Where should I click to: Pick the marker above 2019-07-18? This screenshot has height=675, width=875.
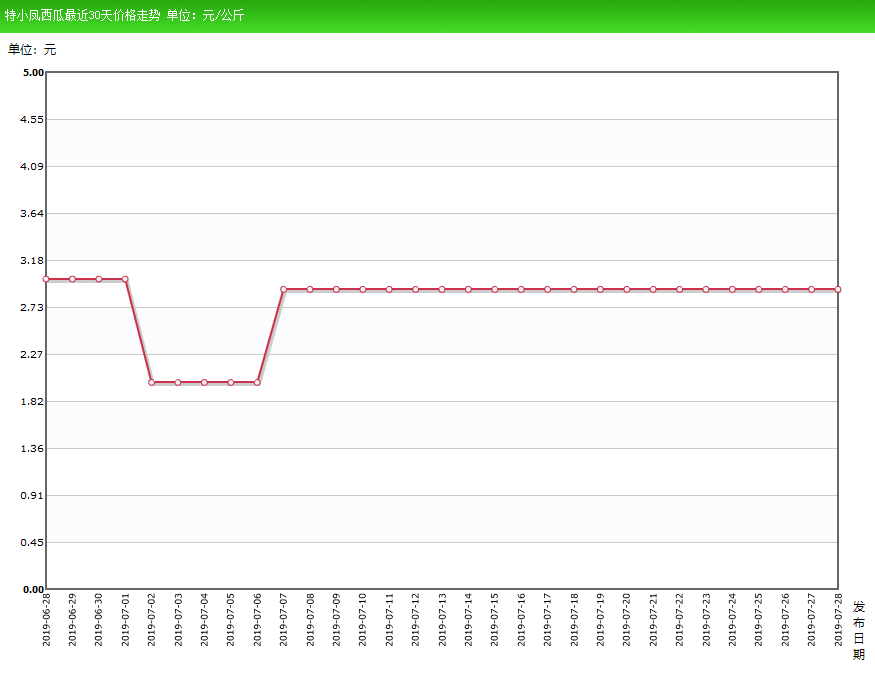tap(574, 290)
